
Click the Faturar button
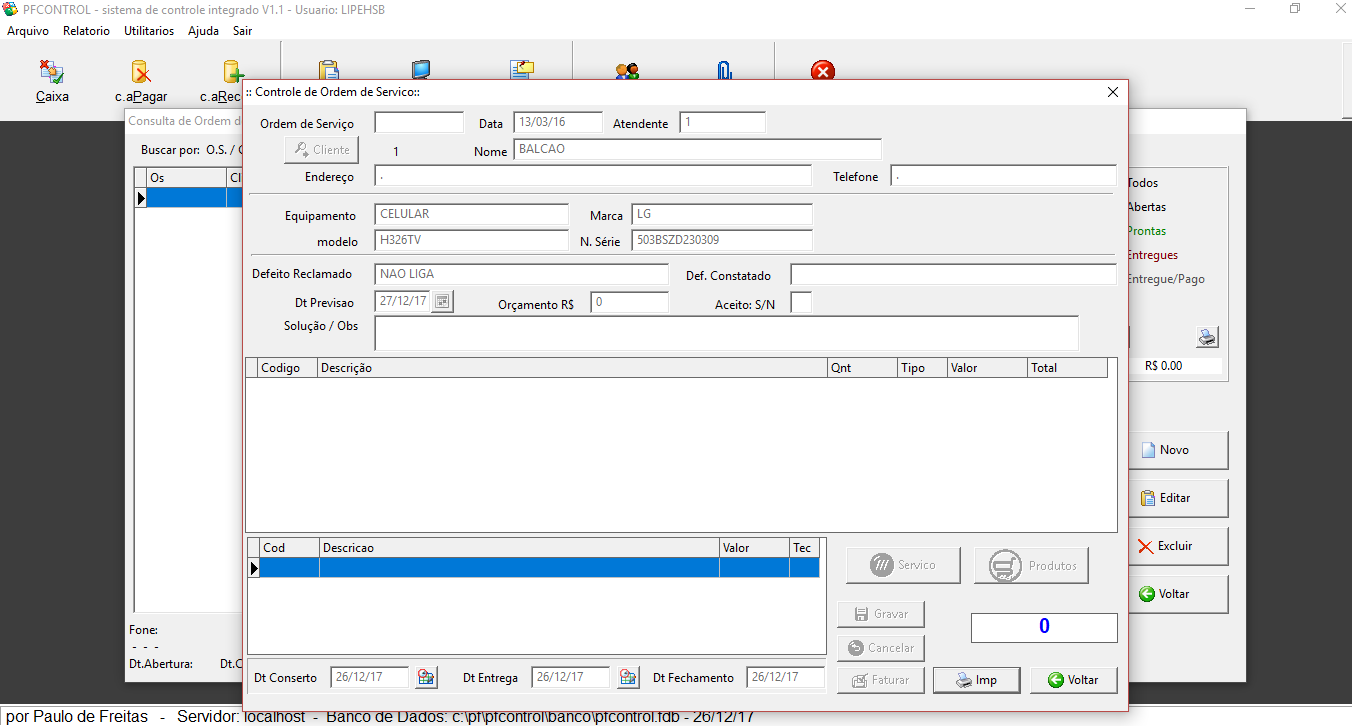(x=881, y=680)
